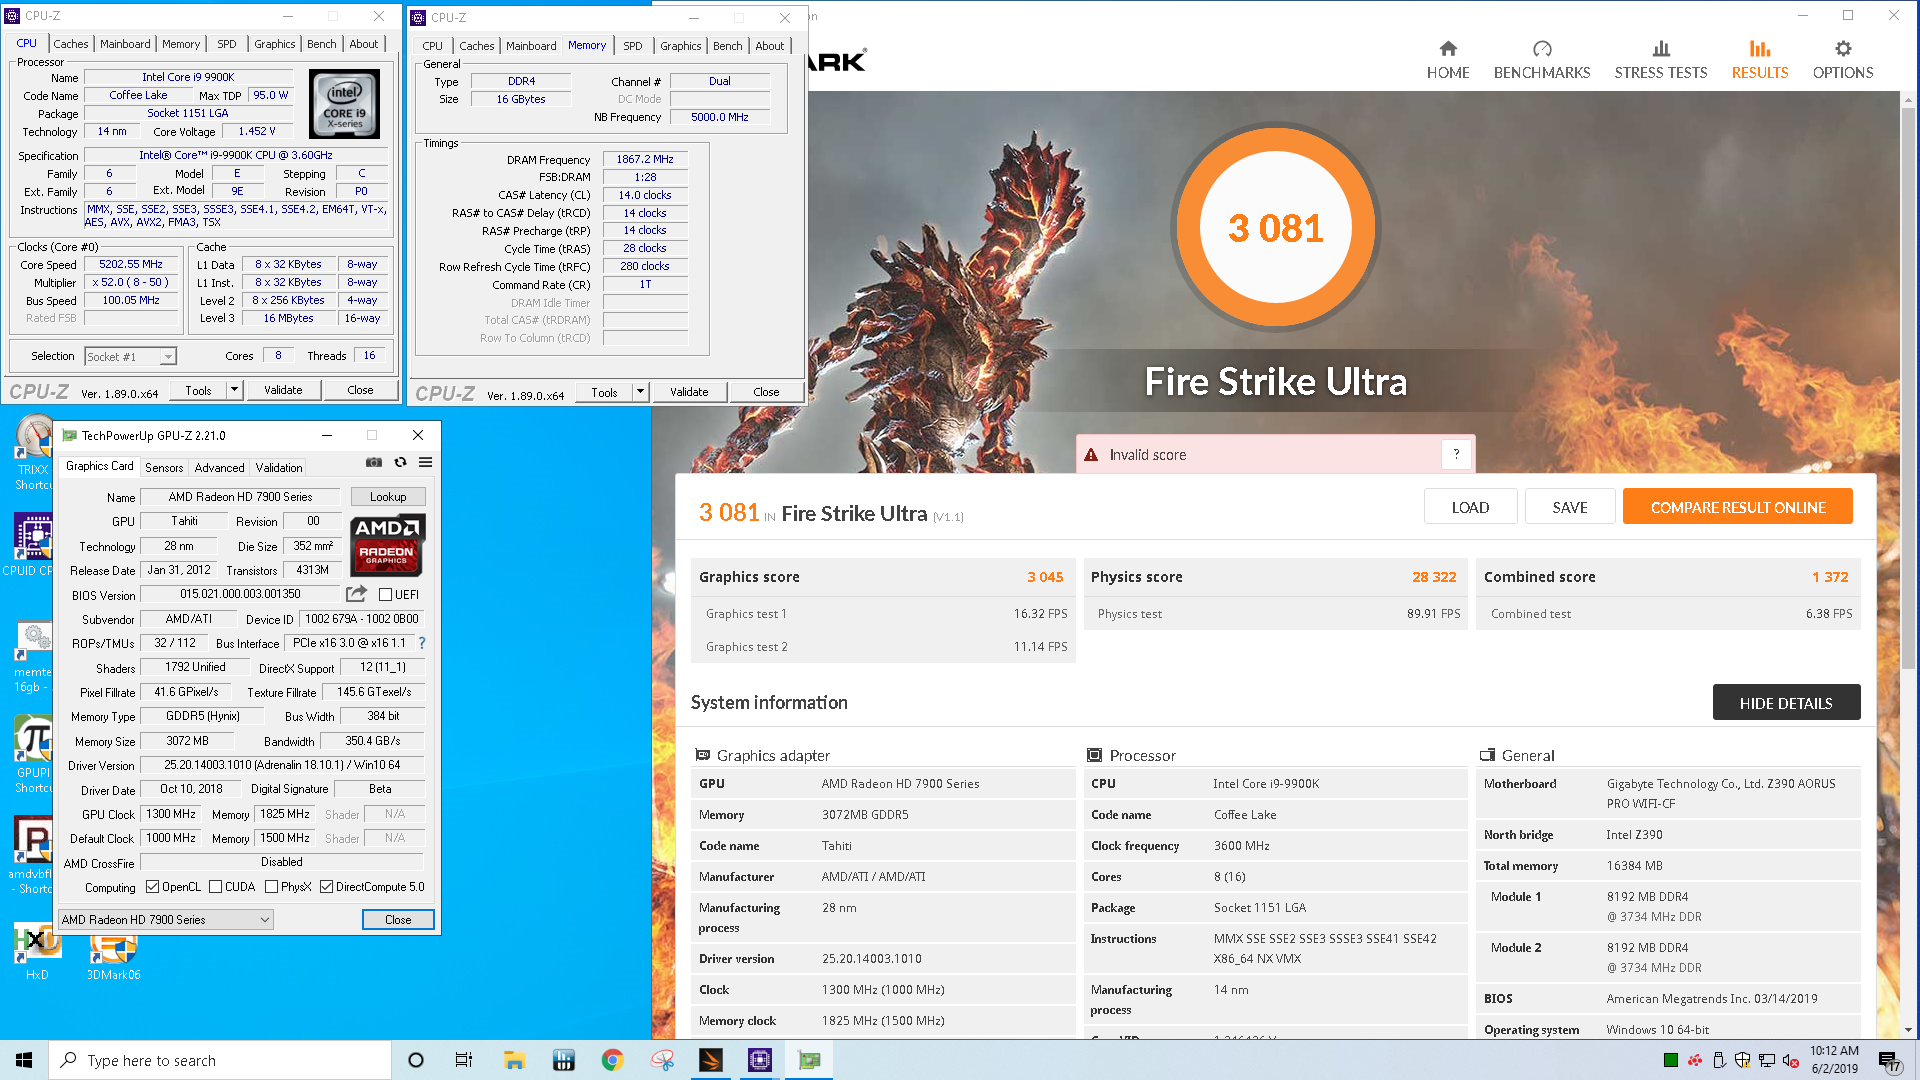
Task: Click the Close button in GPU-Z
Action: pyautogui.click(x=398, y=919)
